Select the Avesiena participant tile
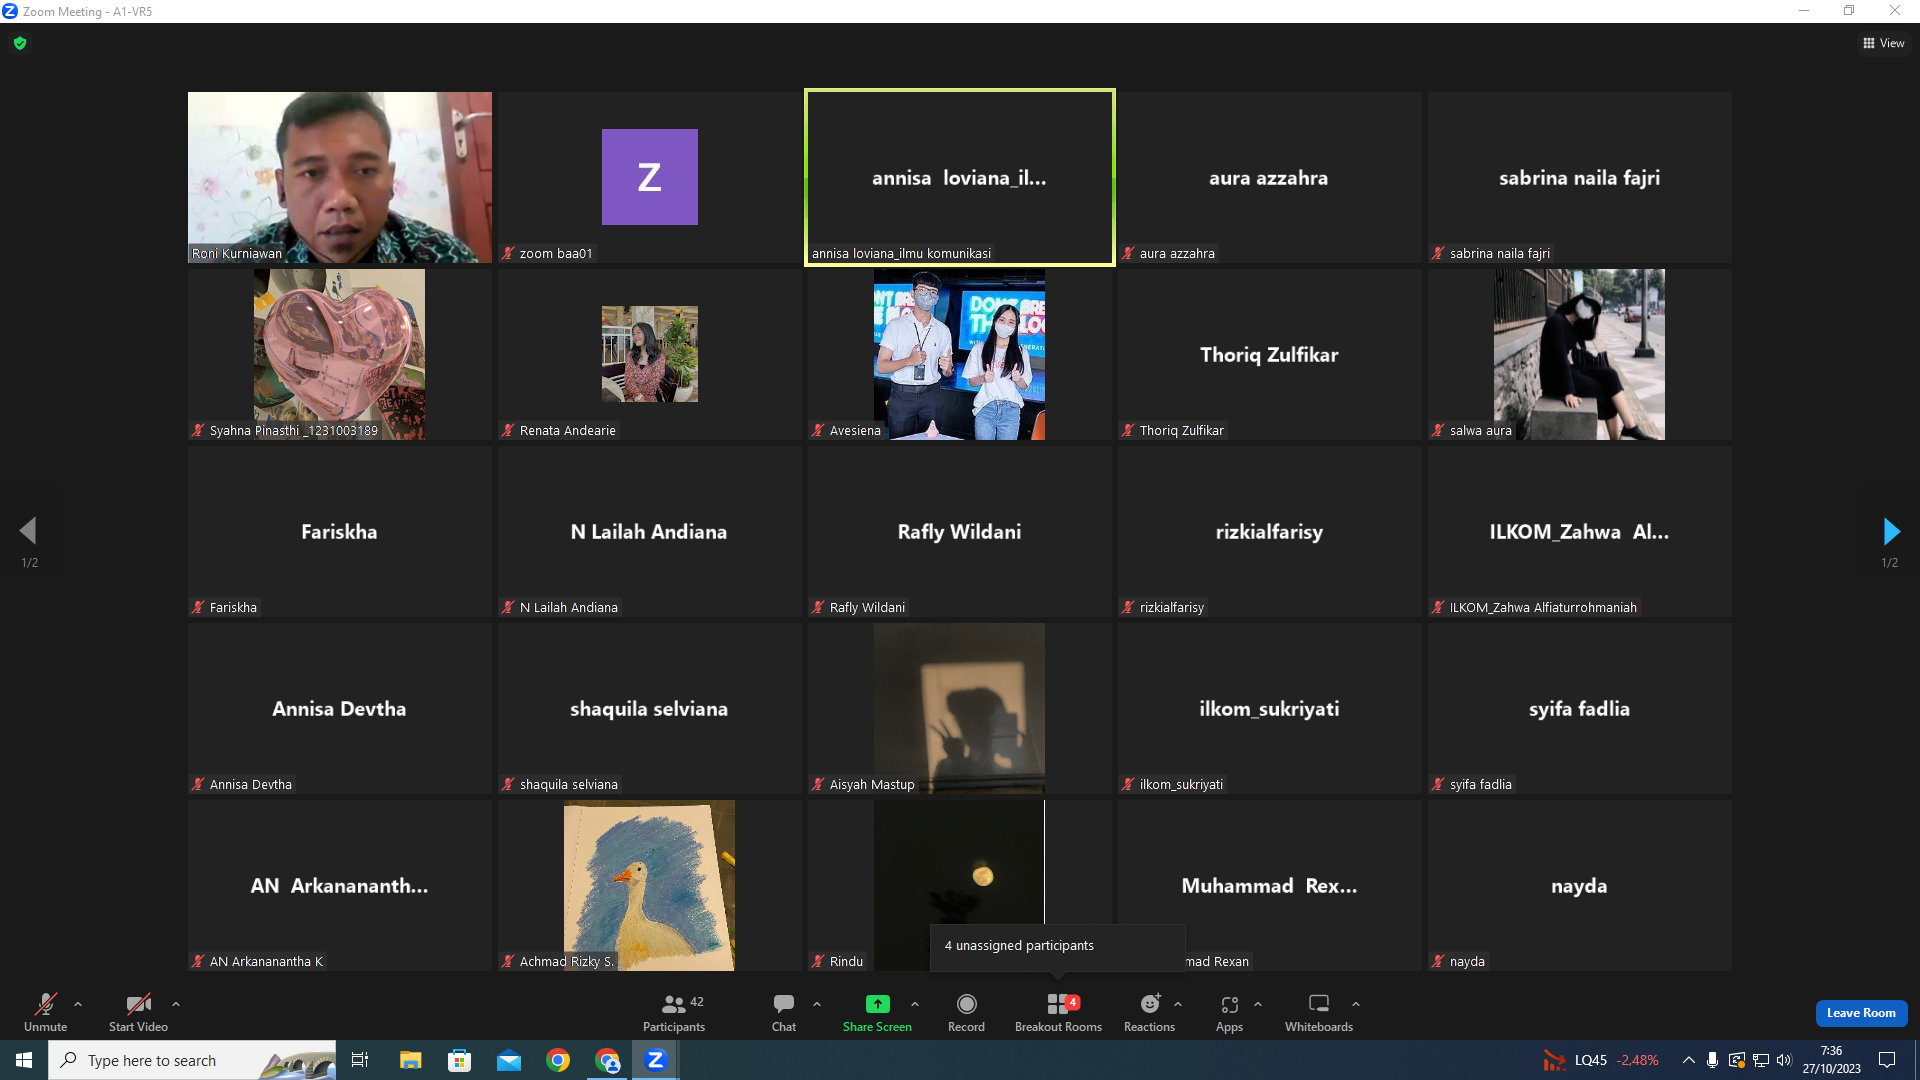This screenshot has width=1920, height=1080. 960,354
